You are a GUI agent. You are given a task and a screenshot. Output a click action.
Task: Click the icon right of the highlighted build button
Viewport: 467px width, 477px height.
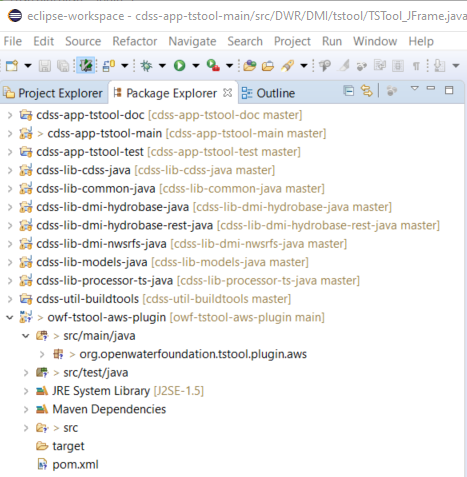pyautogui.click(x=109, y=66)
